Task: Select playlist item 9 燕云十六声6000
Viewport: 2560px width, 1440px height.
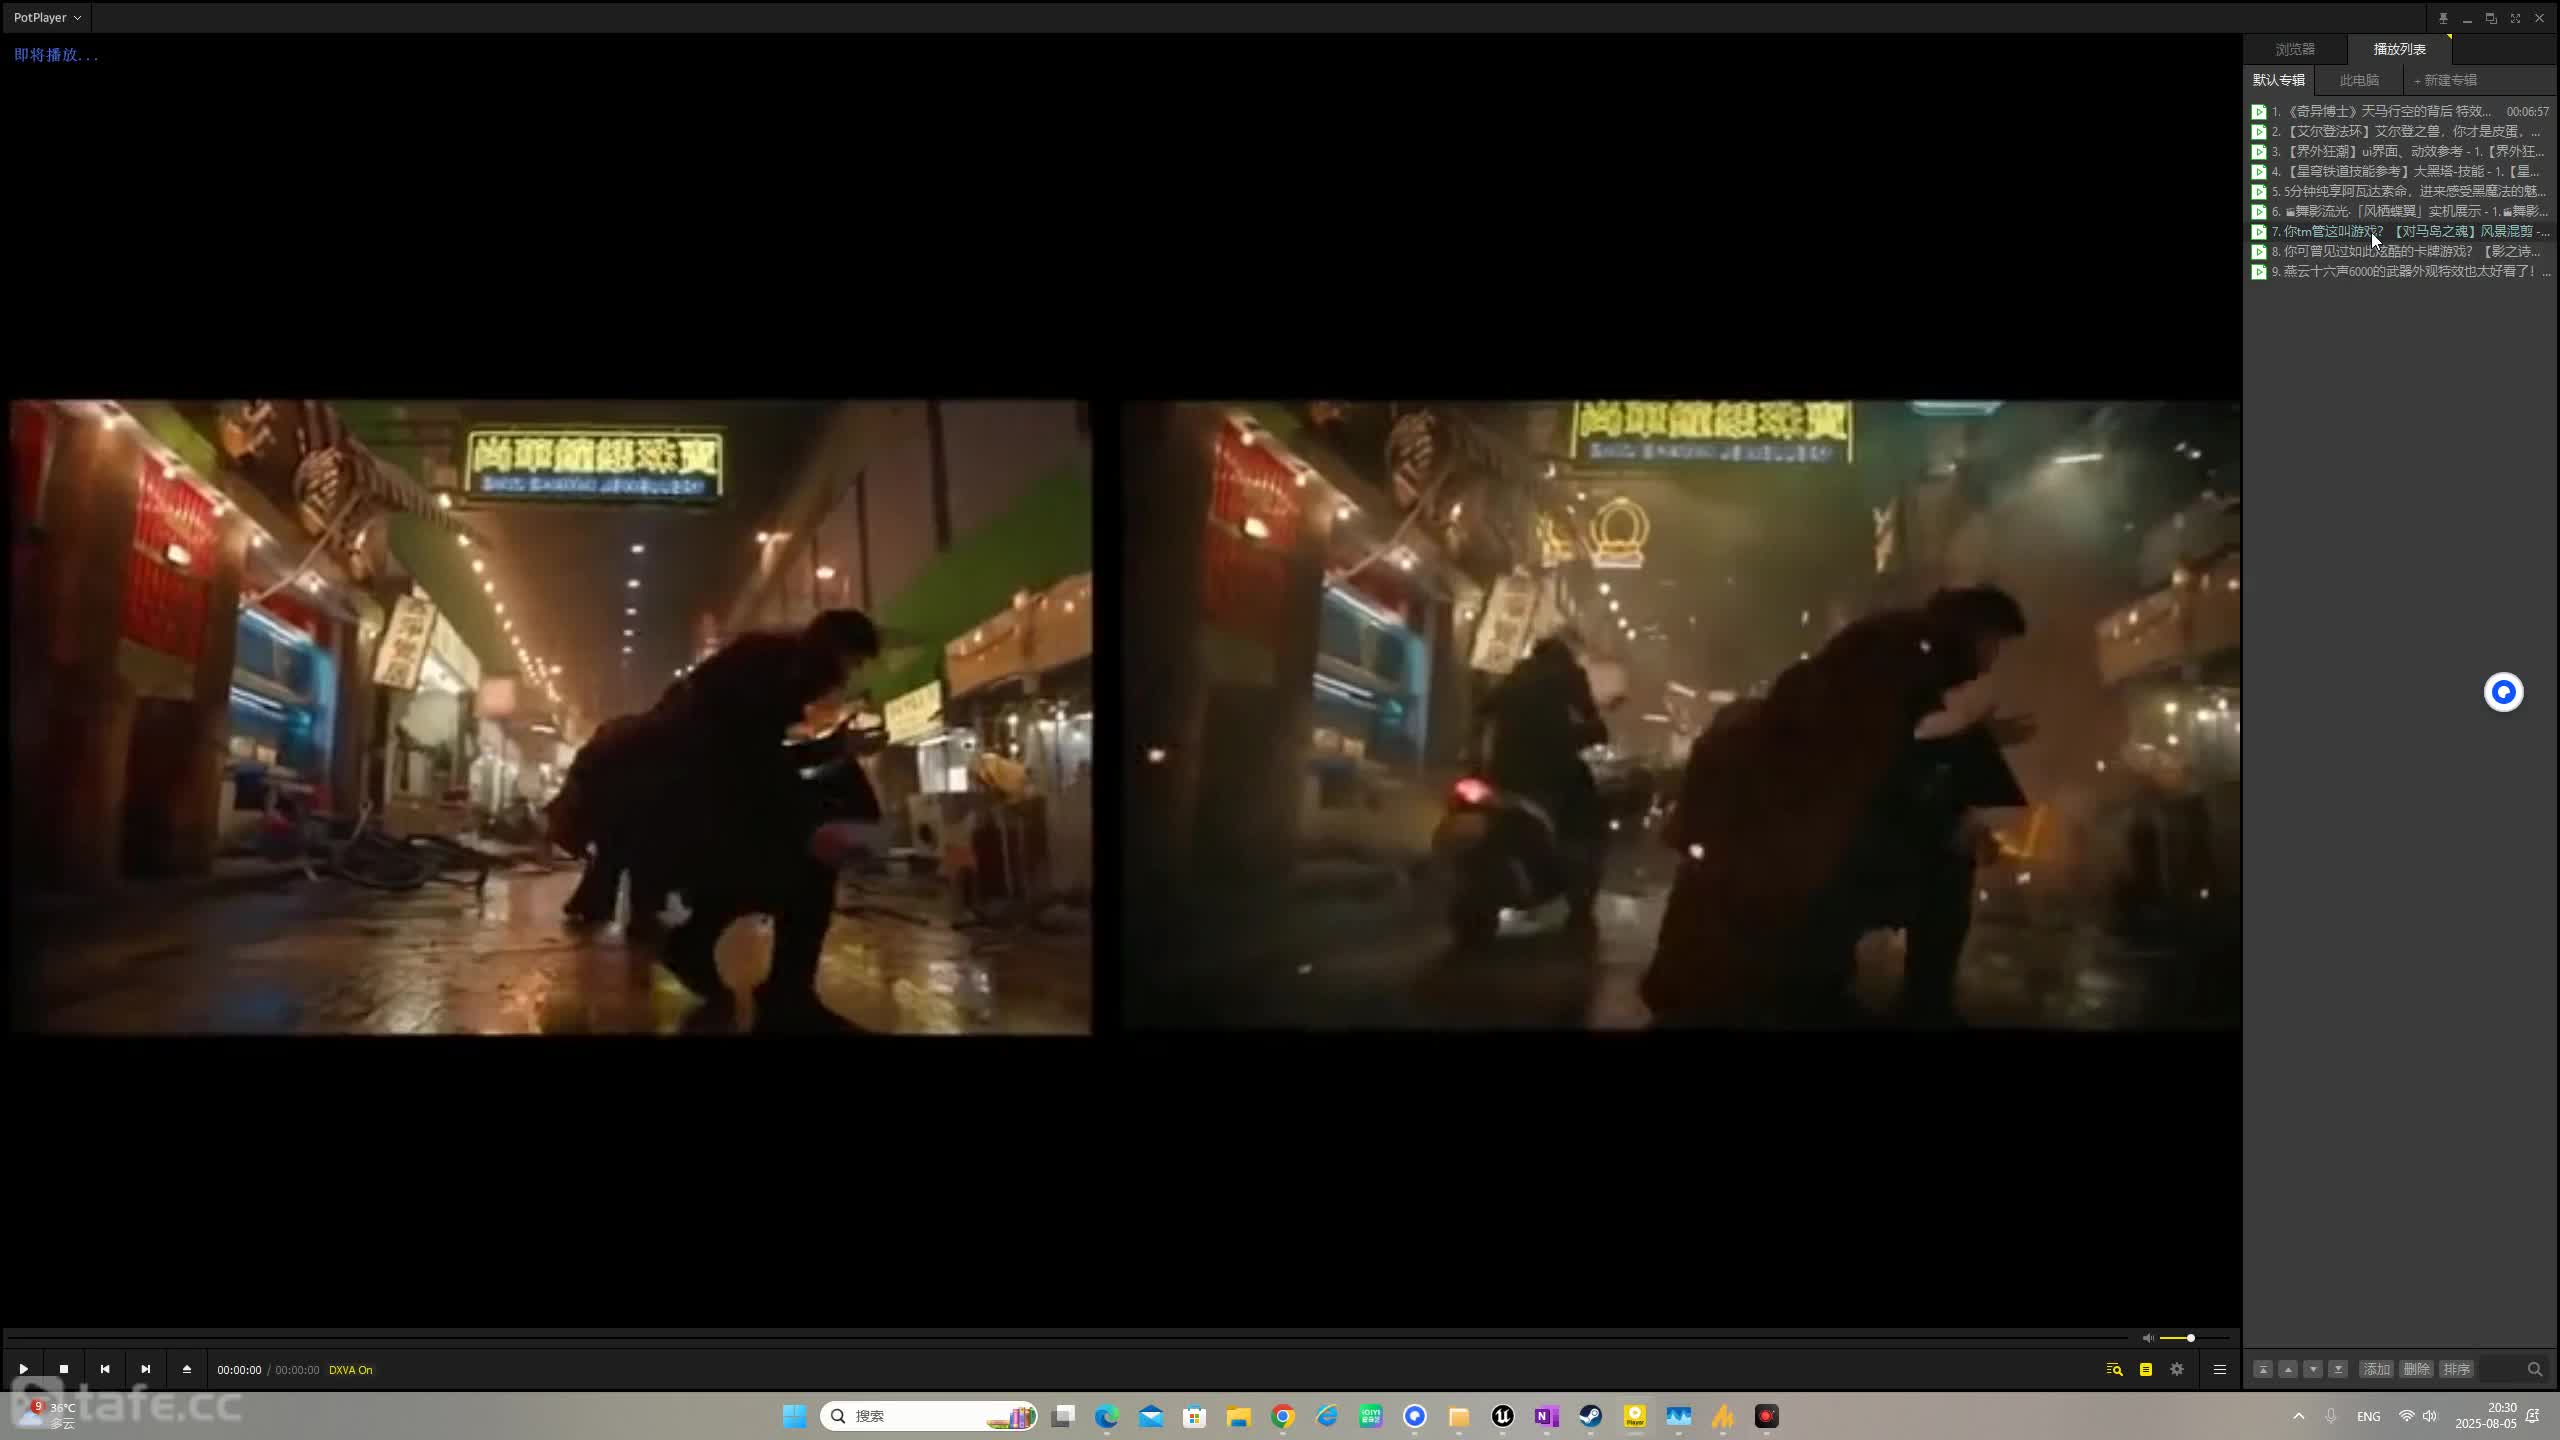Action: 2400,271
